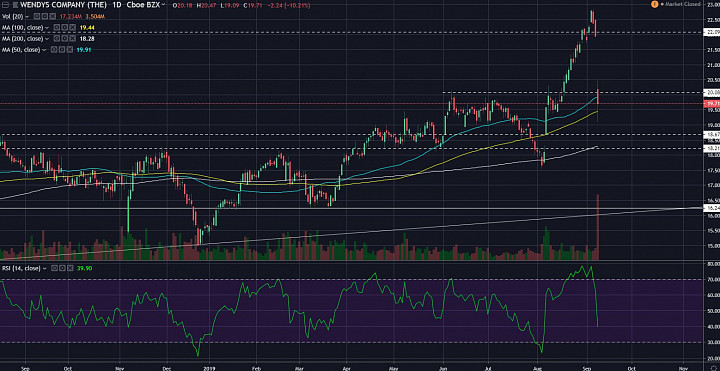Expand the MA (200, close) dropdown arrow
720x371 pixels.
[x=47, y=39]
